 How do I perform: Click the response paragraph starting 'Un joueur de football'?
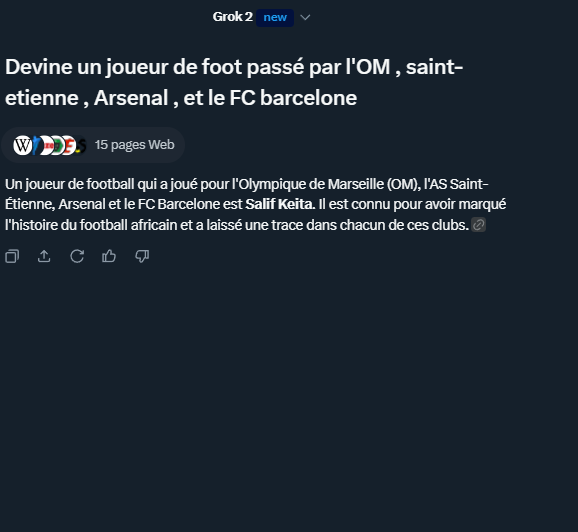coord(255,204)
